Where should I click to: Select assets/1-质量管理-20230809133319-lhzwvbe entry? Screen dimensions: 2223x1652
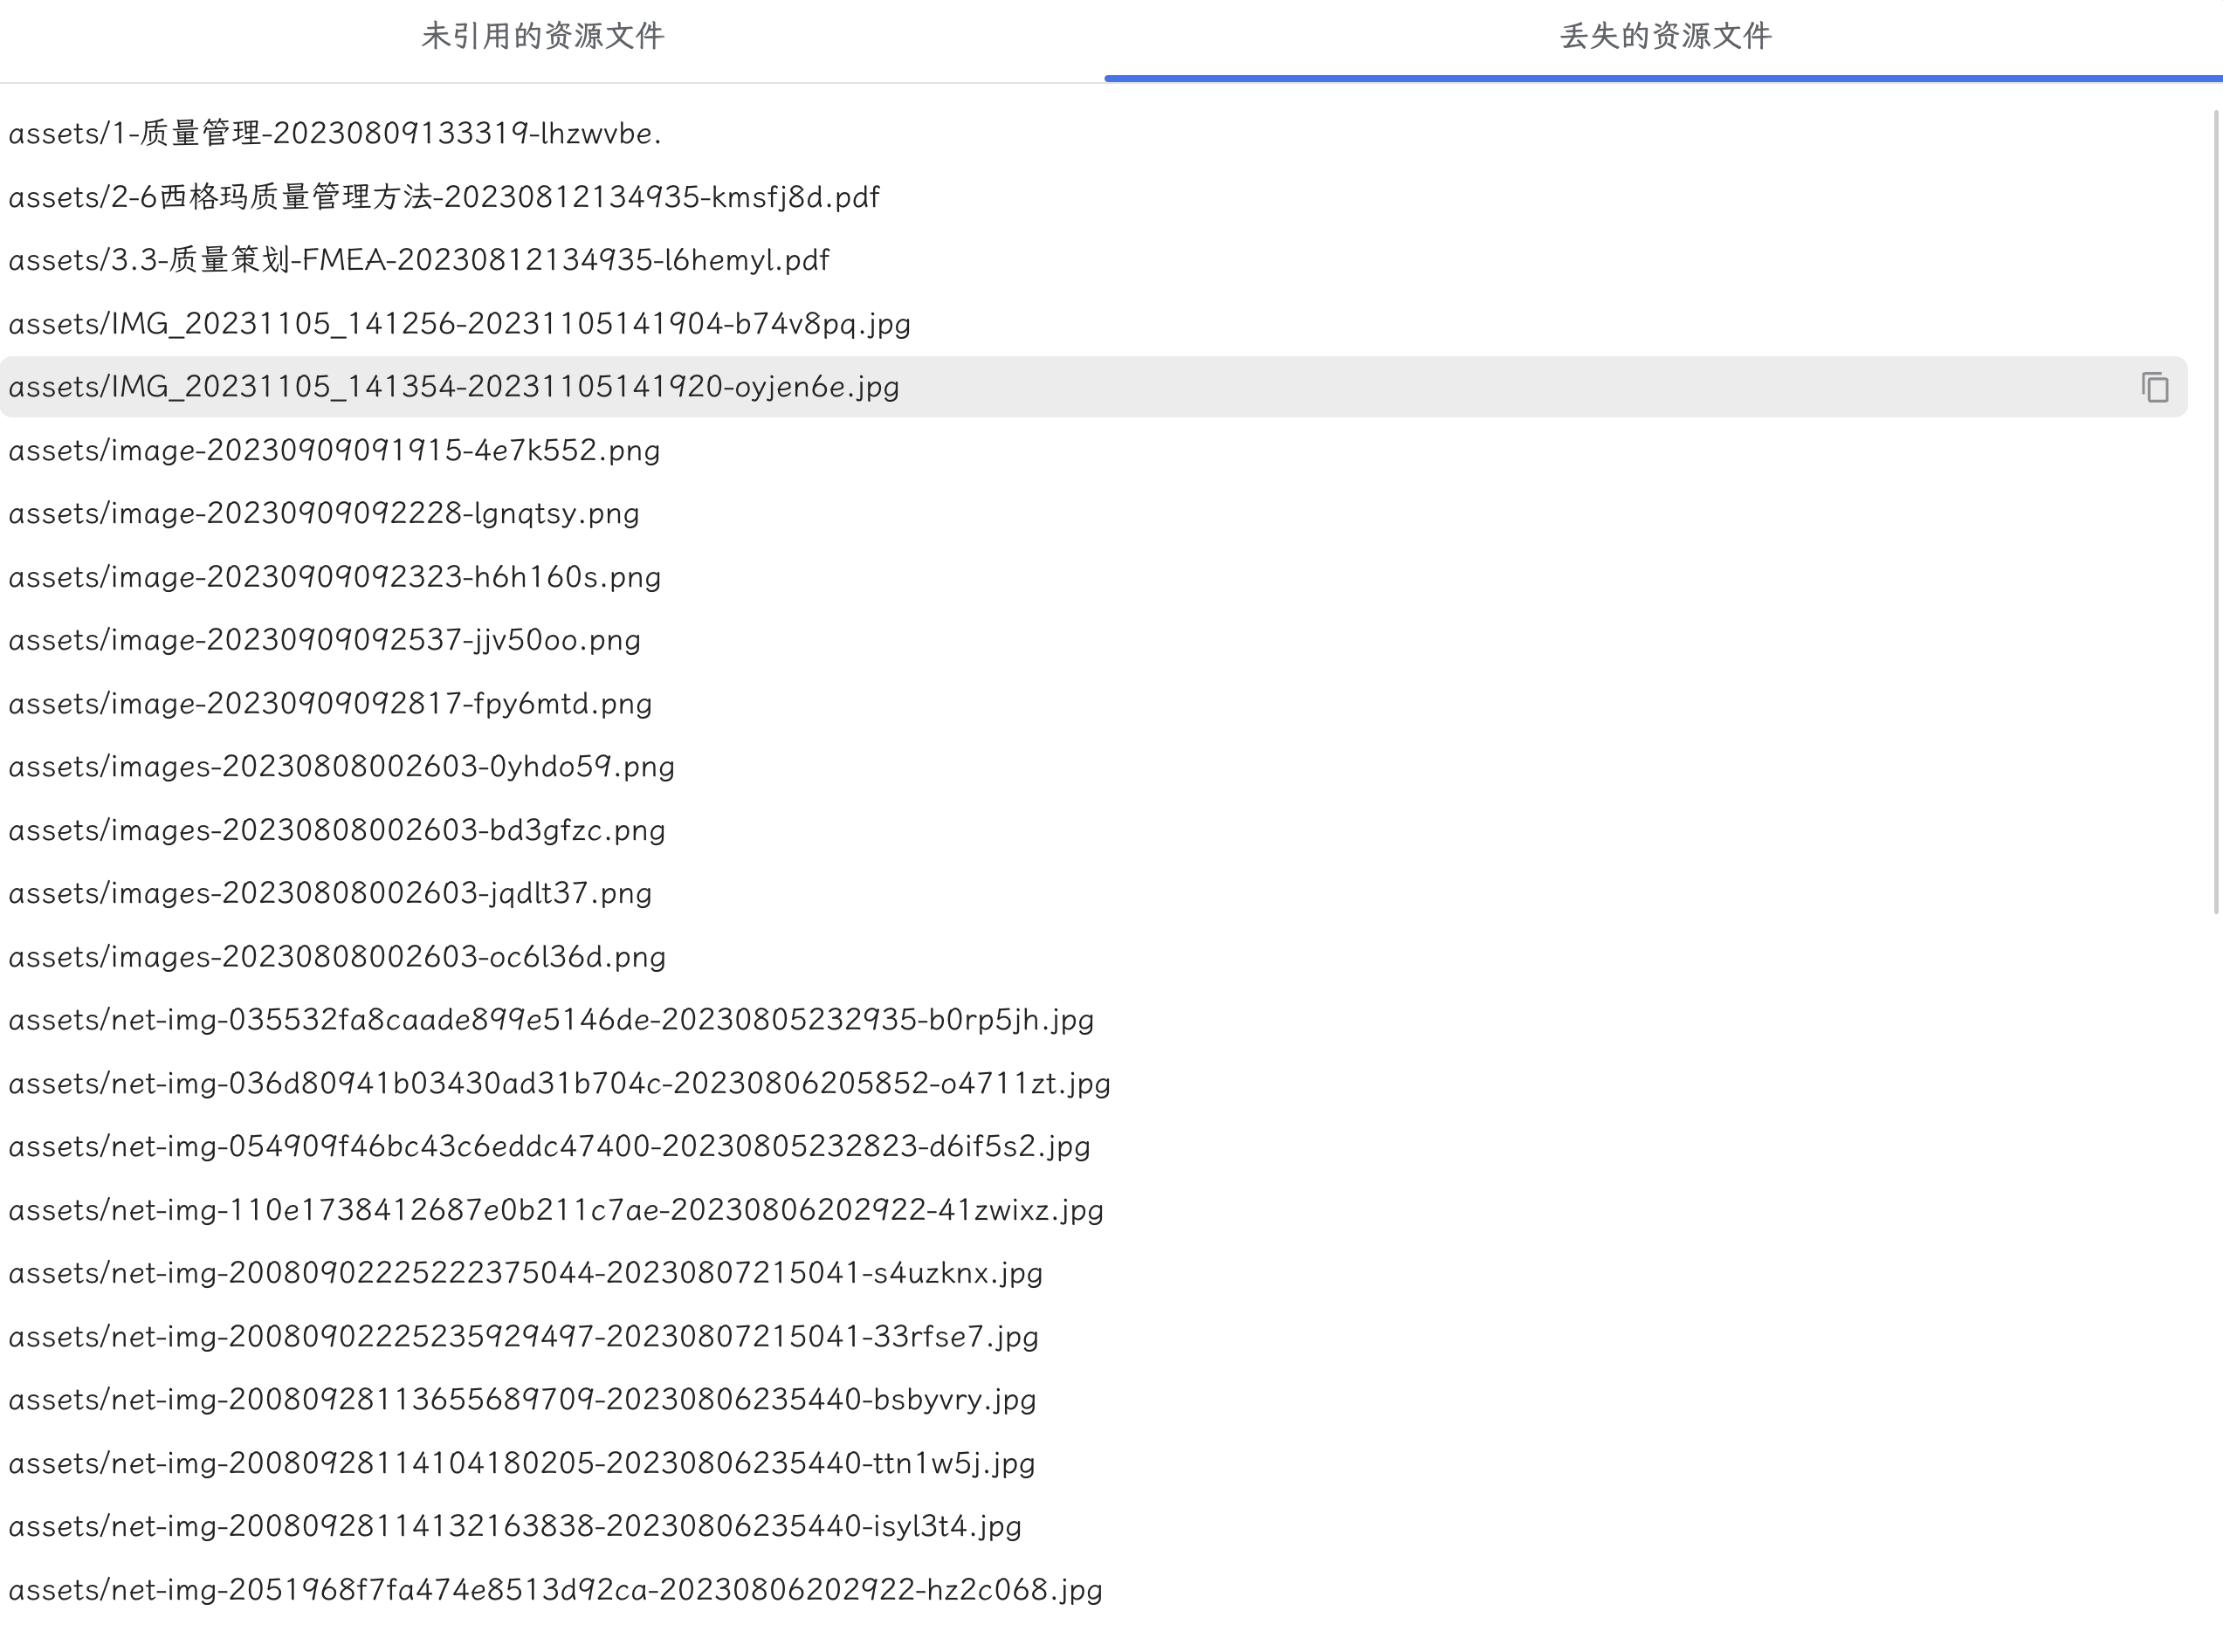335,134
